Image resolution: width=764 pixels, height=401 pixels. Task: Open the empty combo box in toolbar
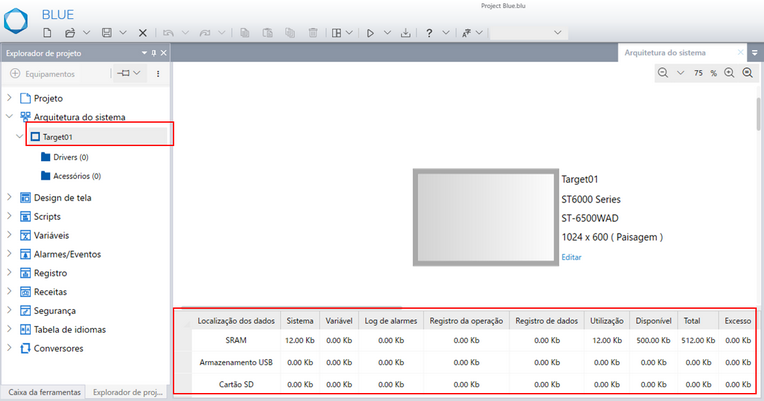click(x=525, y=33)
